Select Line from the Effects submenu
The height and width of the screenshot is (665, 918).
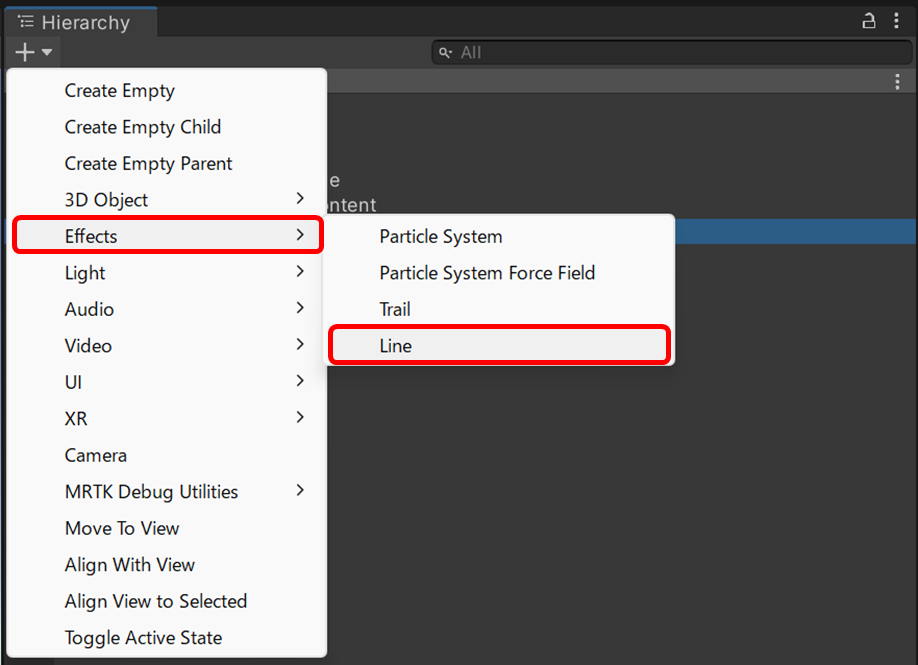pos(395,344)
